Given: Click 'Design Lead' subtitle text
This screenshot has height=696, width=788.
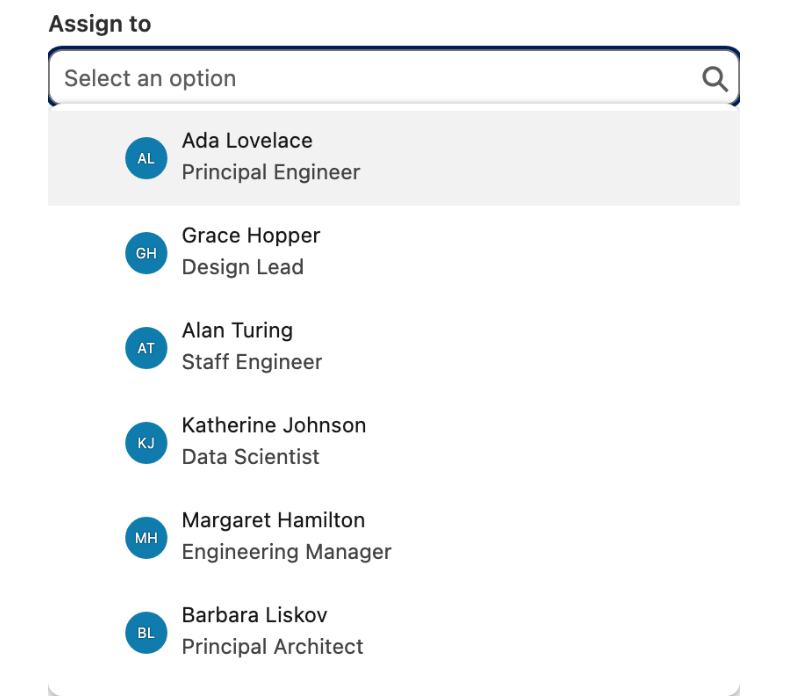Looking at the screenshot, I should tap(243, 267).
